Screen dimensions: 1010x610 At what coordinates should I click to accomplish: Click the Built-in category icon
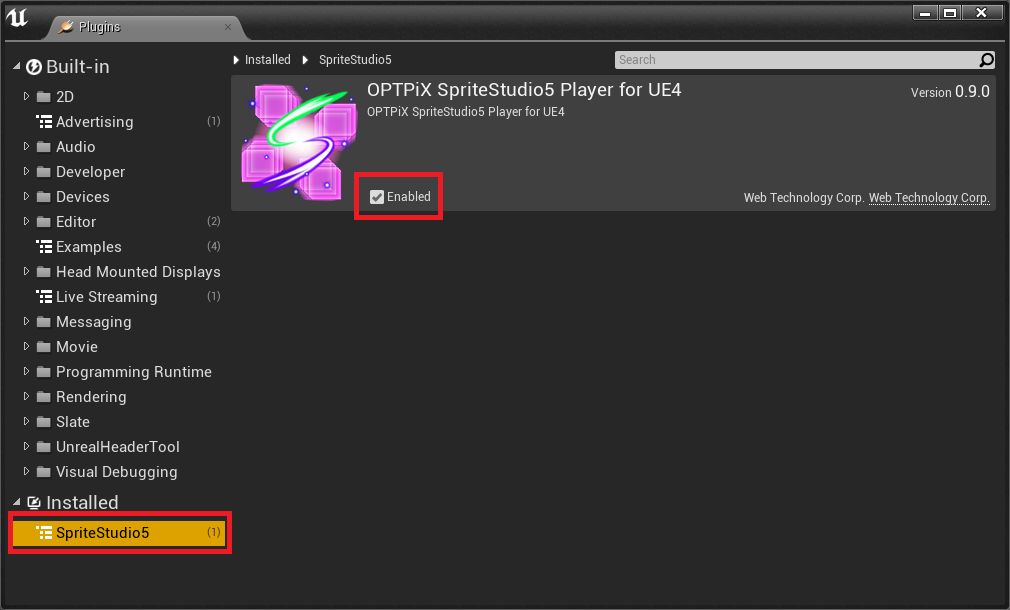(34, 66)
